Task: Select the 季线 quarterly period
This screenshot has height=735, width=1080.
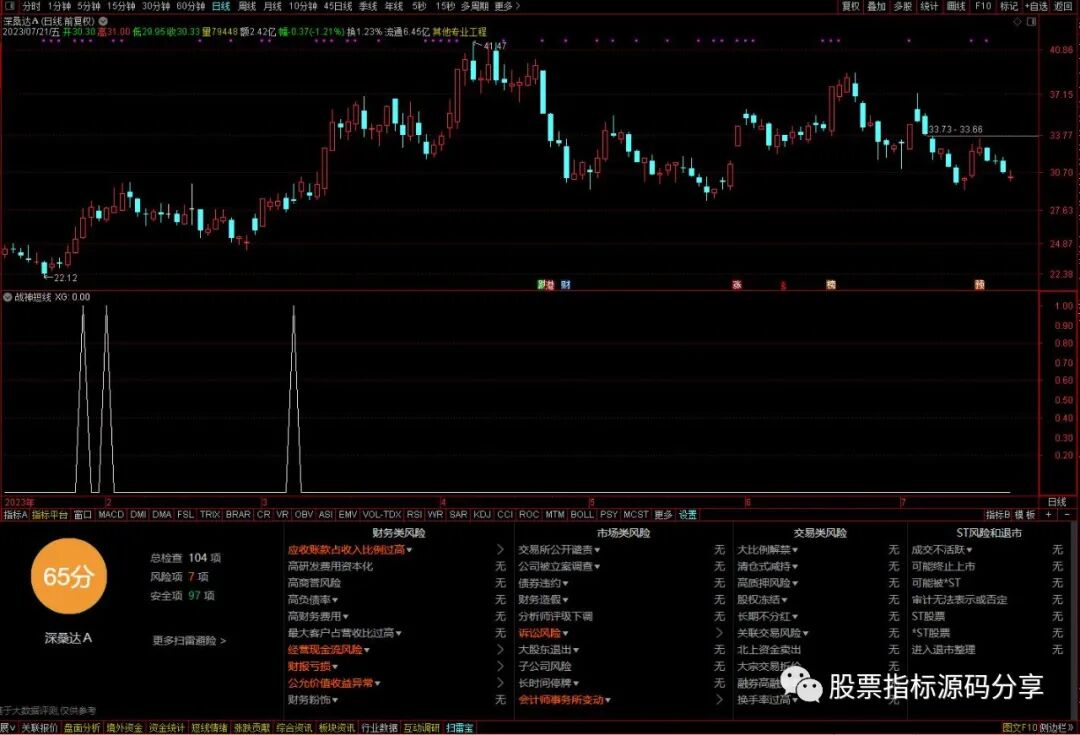Action: tap(368, 6)
